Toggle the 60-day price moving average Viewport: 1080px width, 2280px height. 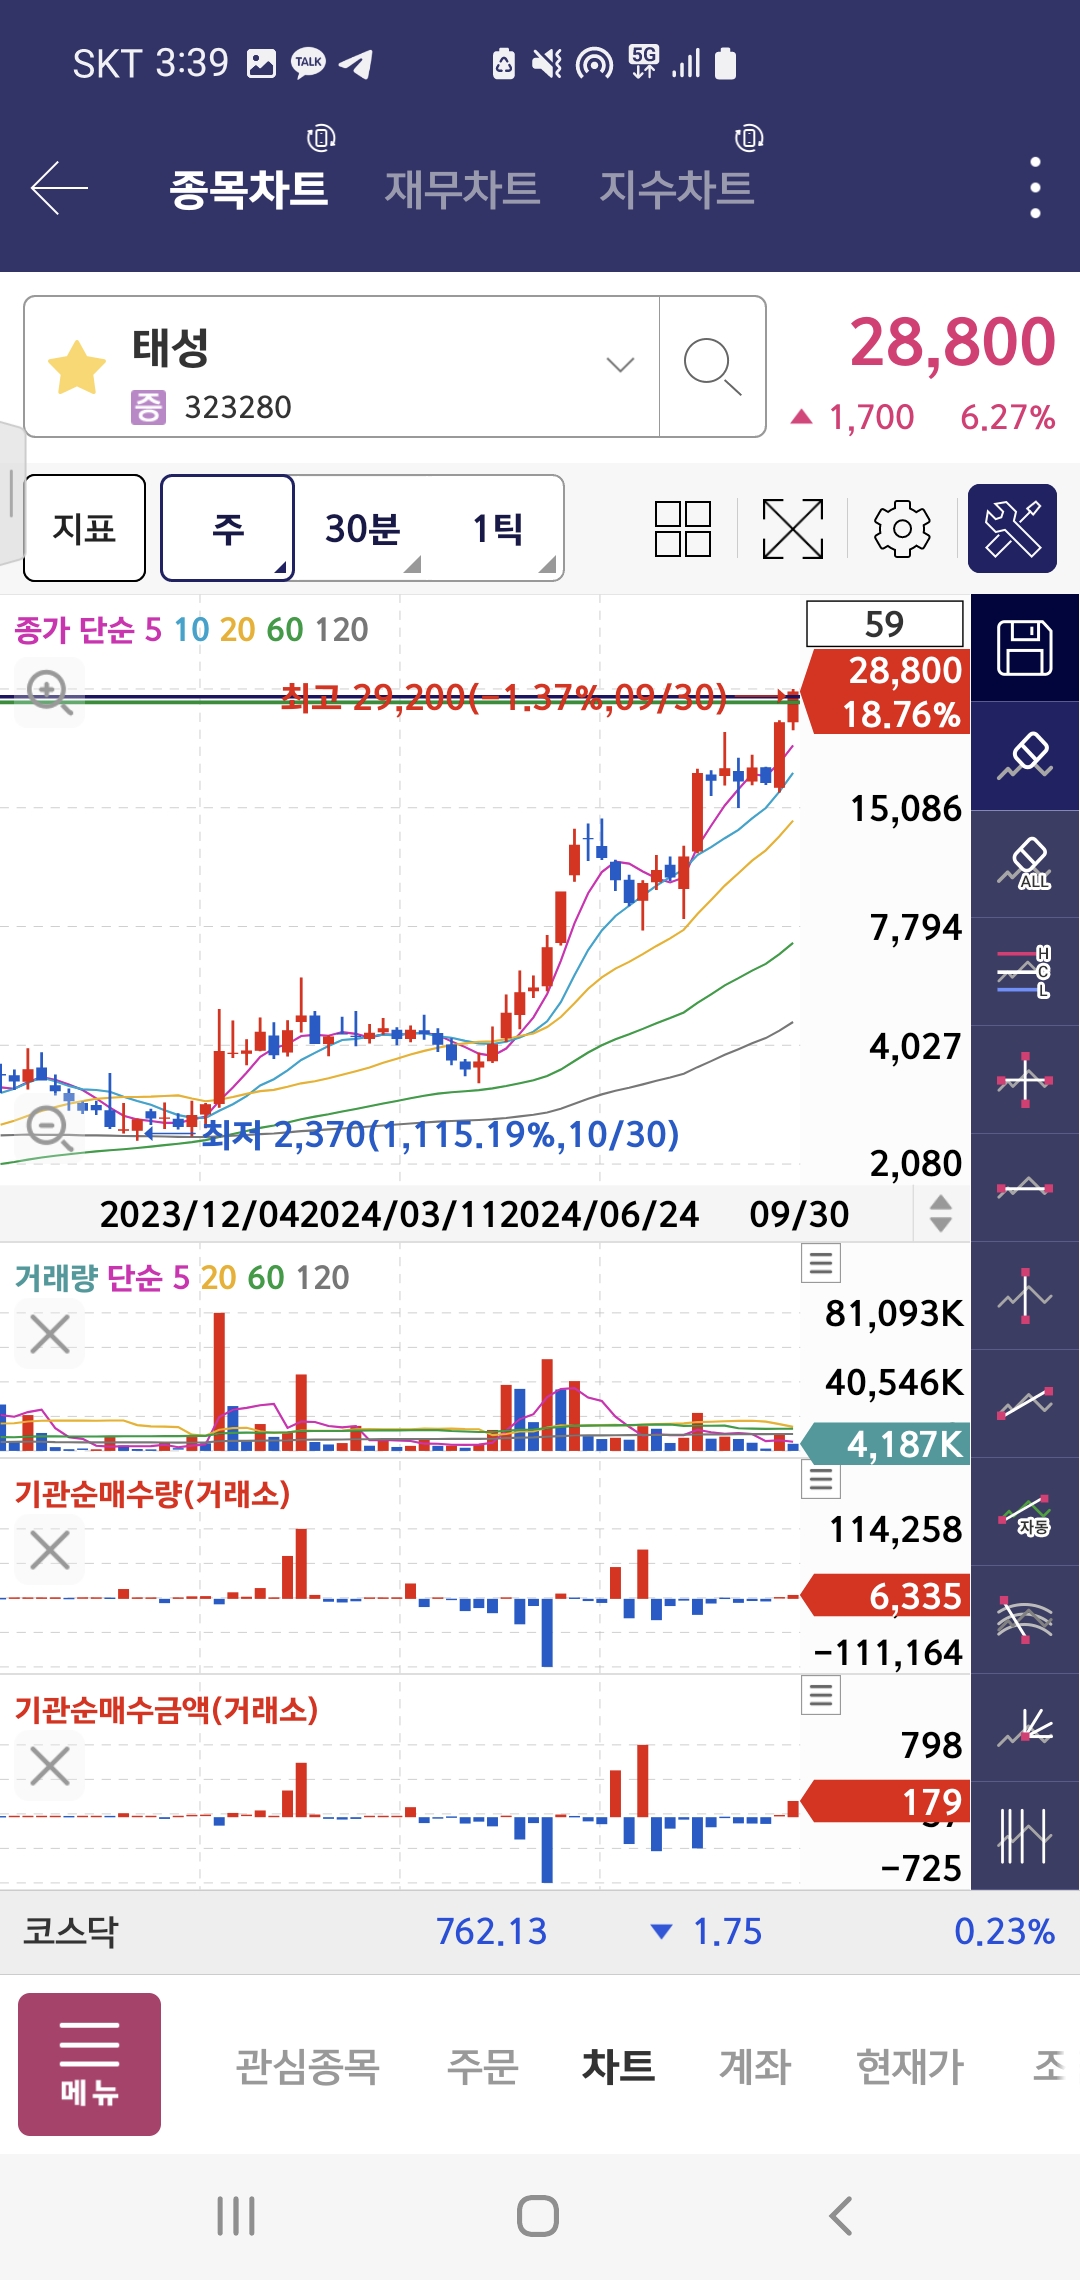tap(285, 629)
